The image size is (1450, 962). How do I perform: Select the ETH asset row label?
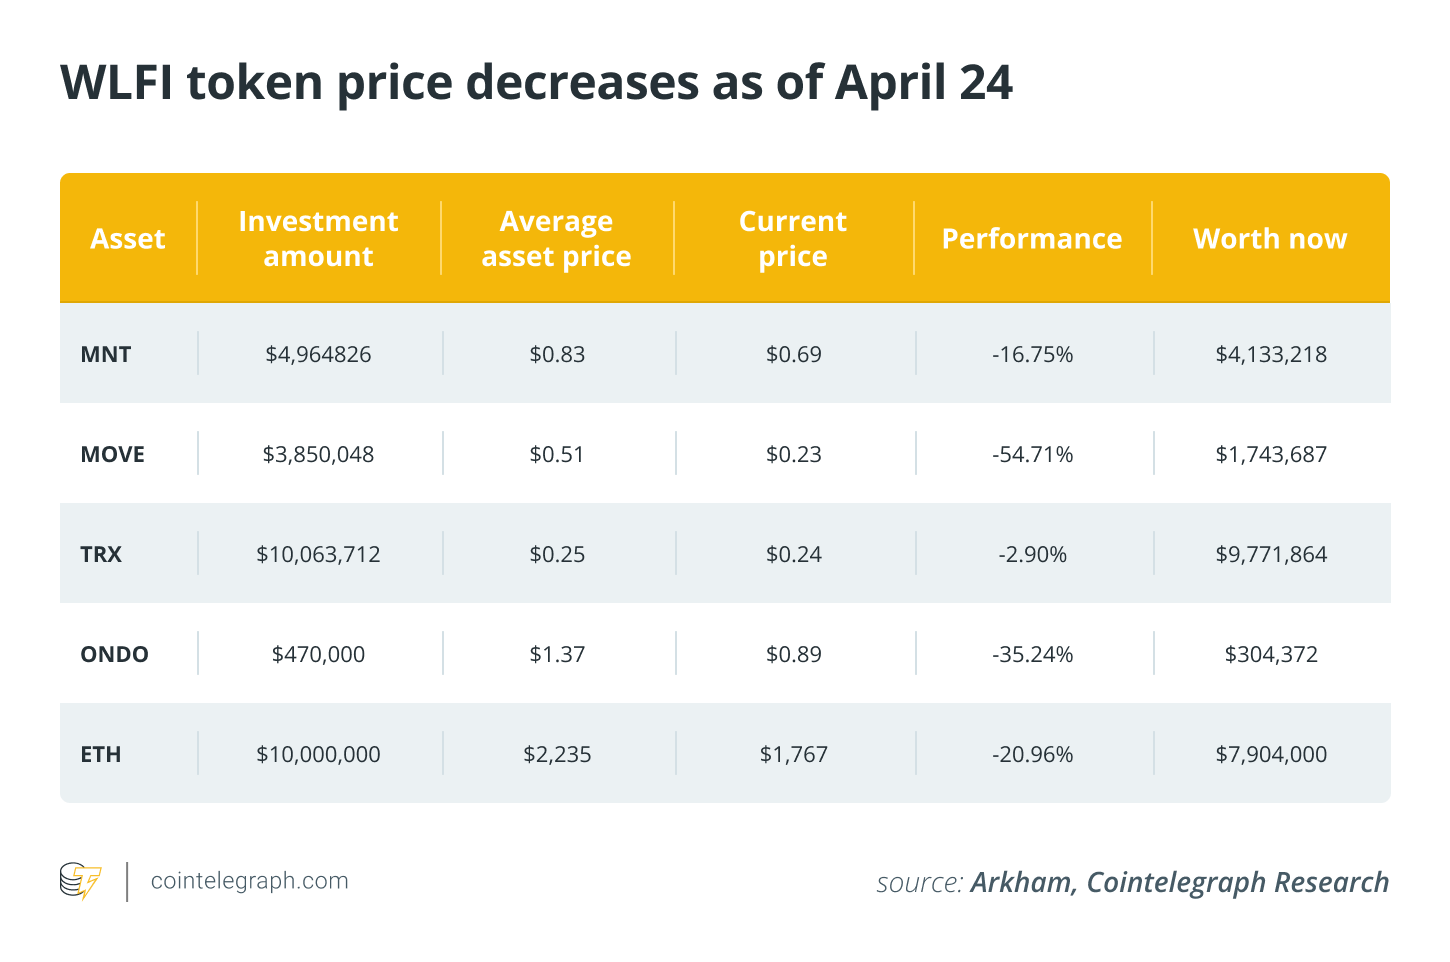(101, 754)
